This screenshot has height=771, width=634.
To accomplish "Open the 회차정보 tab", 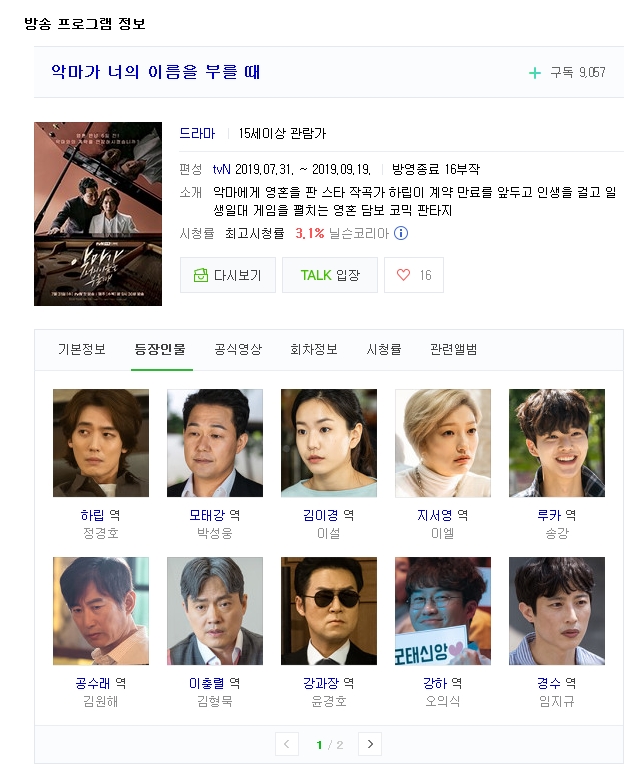I will [x=314, y=350].
